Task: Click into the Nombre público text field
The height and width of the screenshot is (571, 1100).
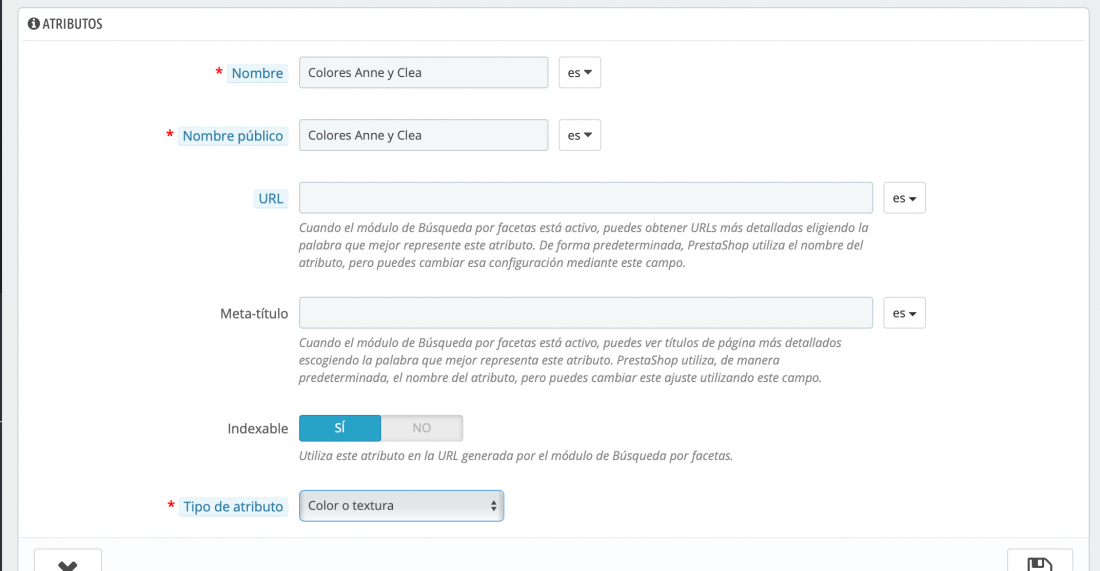Action: pyautogui.click(x=424, y=135)
